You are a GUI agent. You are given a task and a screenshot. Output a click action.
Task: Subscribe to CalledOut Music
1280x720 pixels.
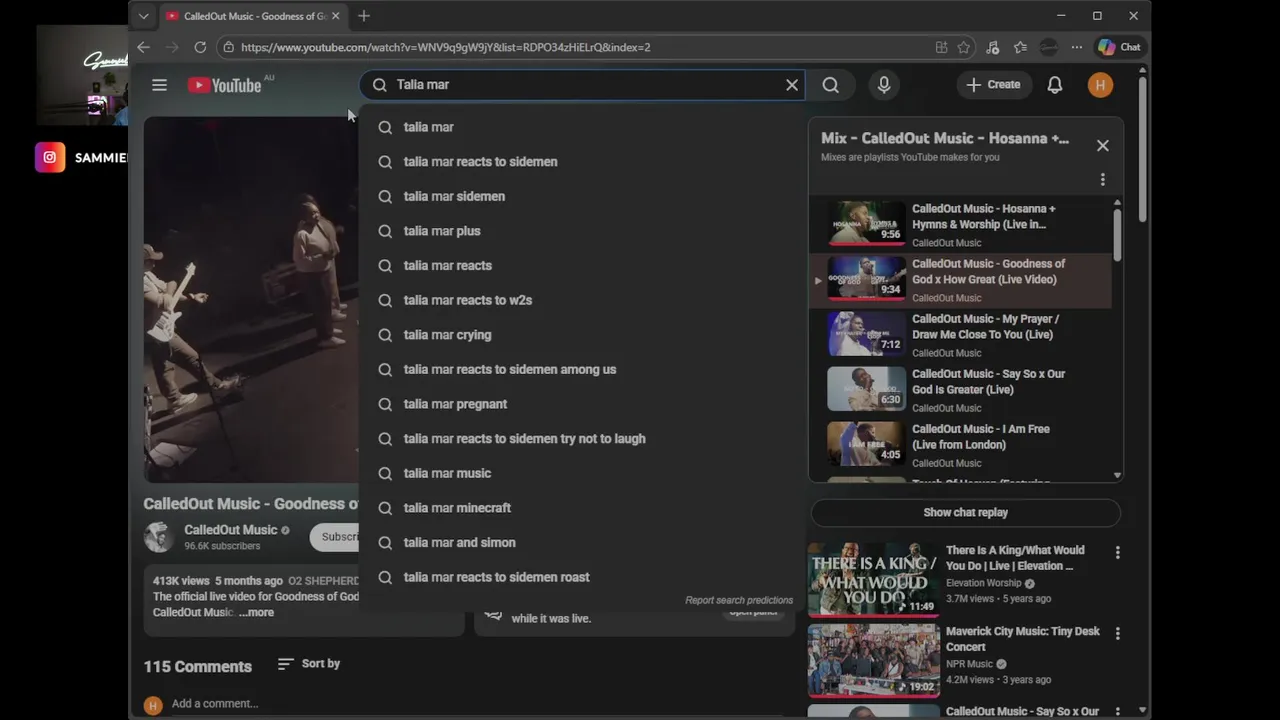(x=335, y=537)
